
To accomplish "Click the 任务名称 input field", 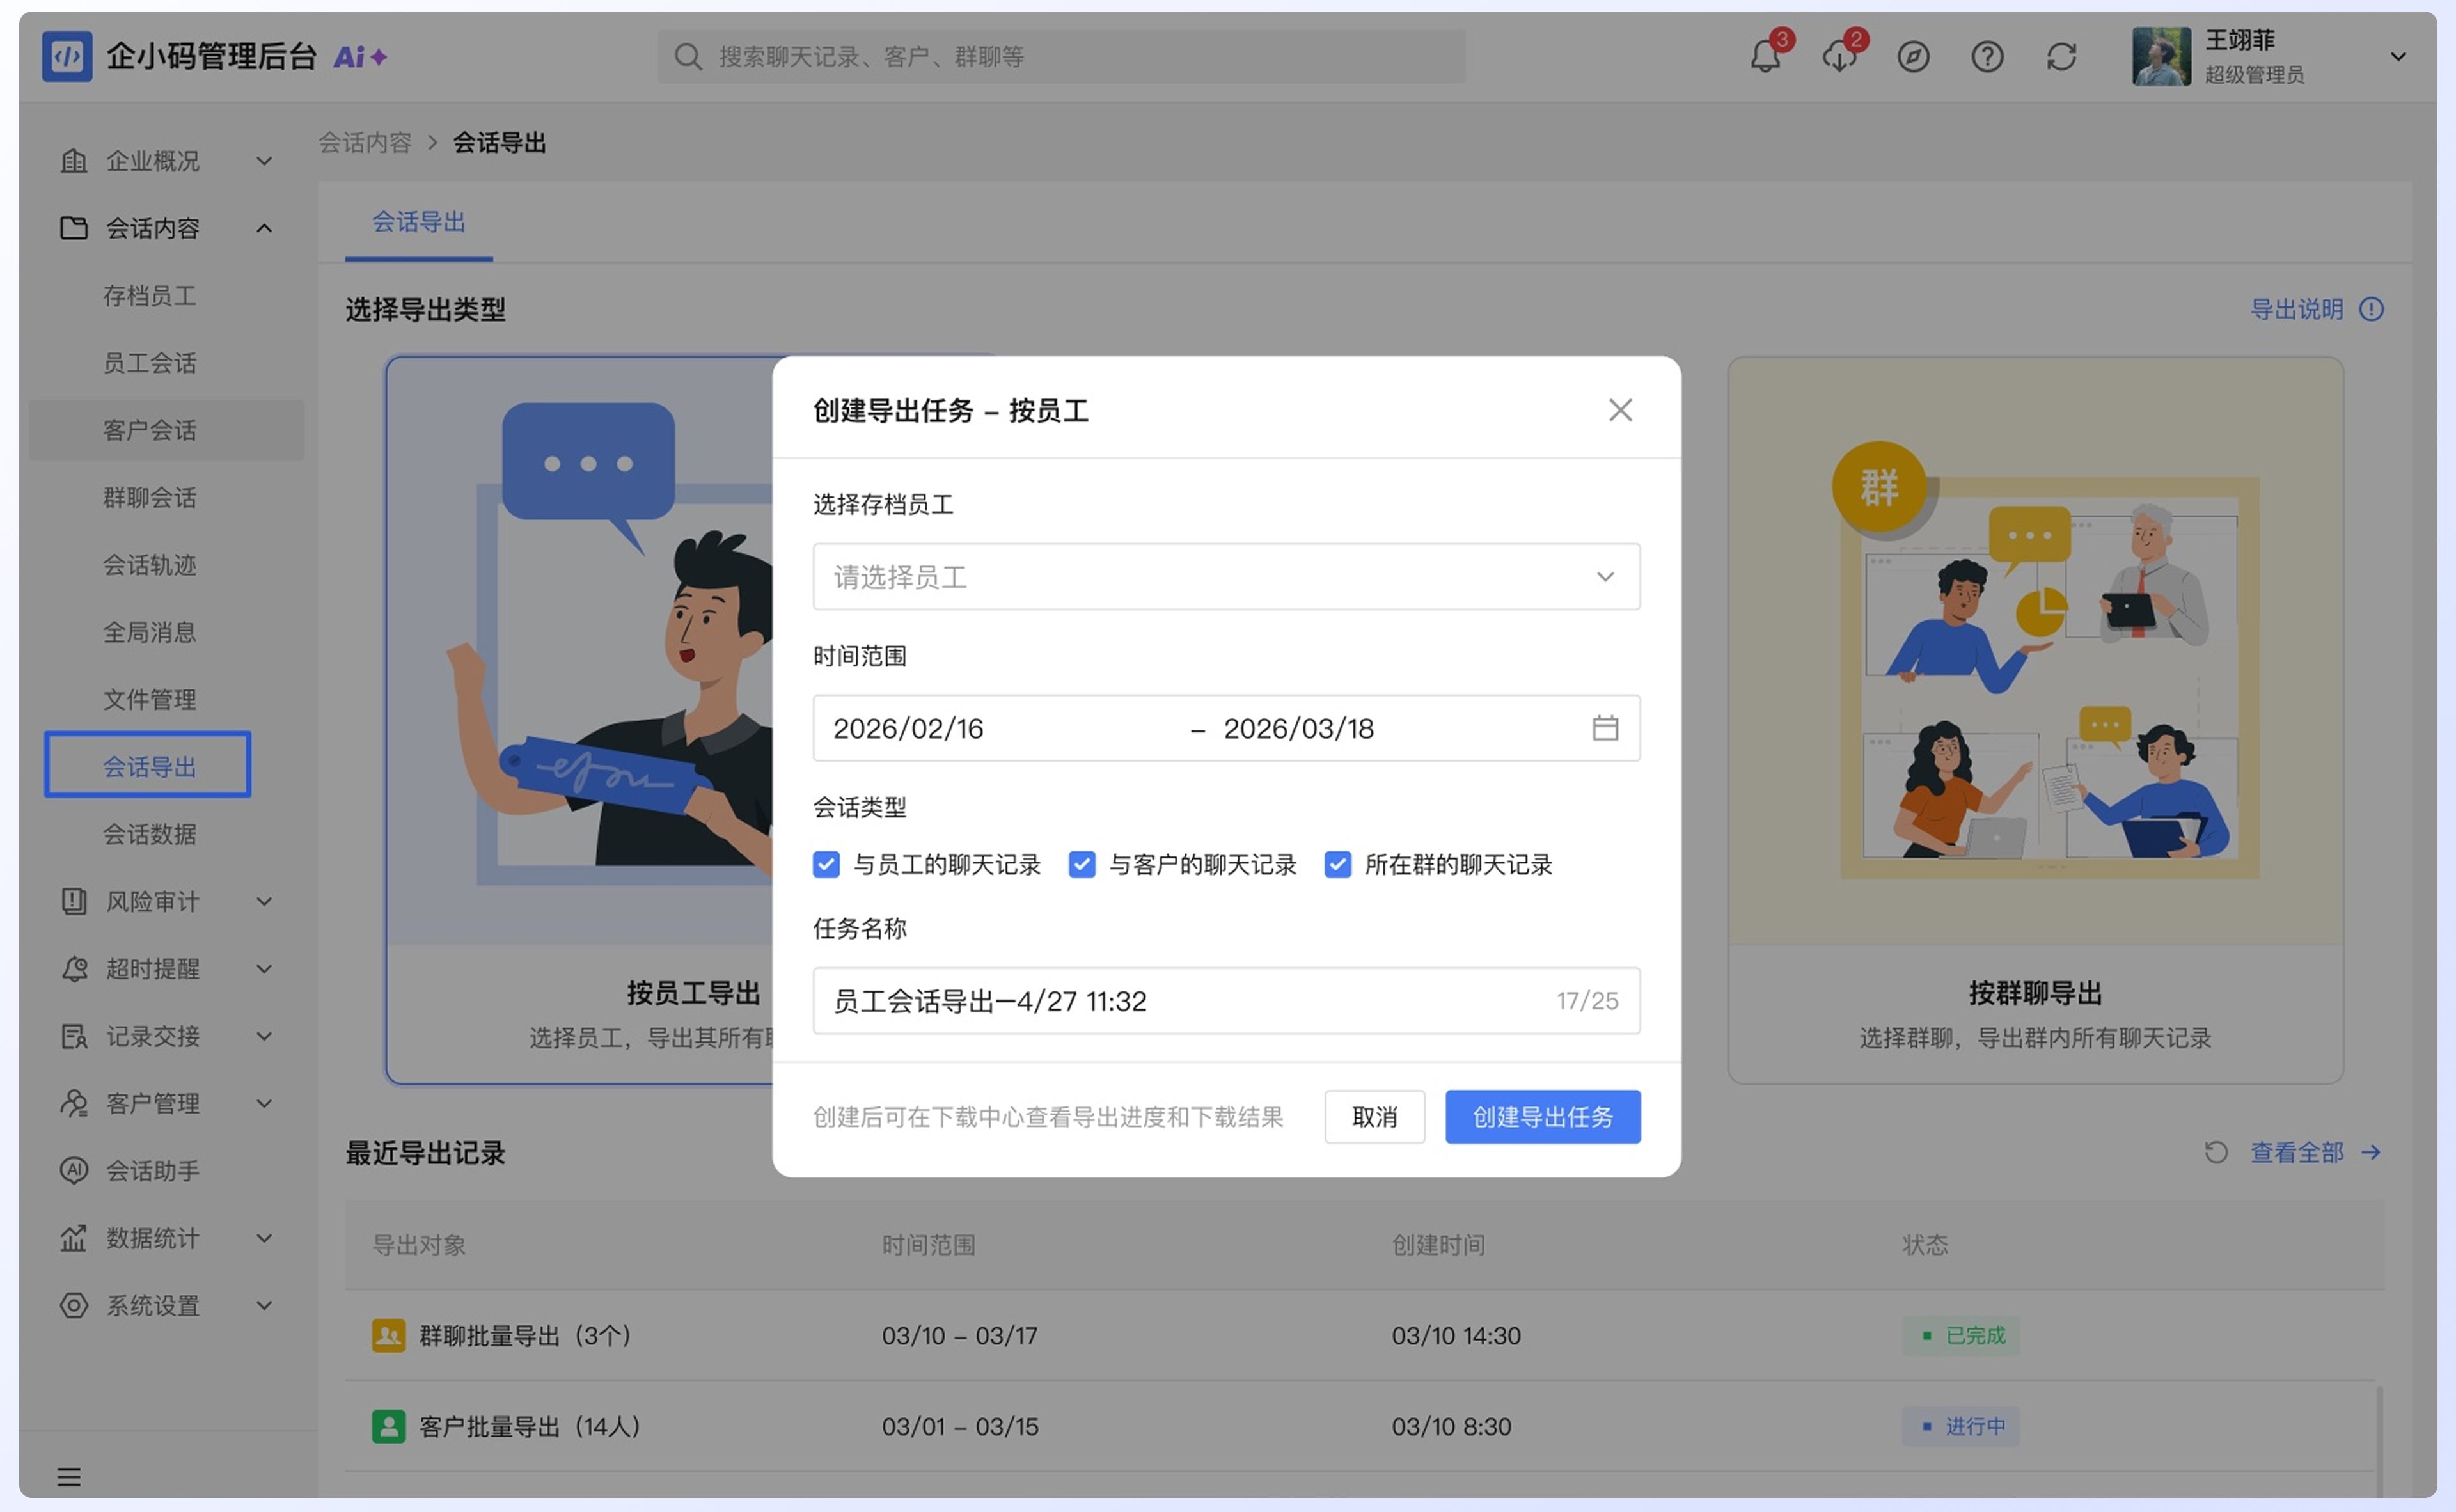I will (x=1226, y=1000).
